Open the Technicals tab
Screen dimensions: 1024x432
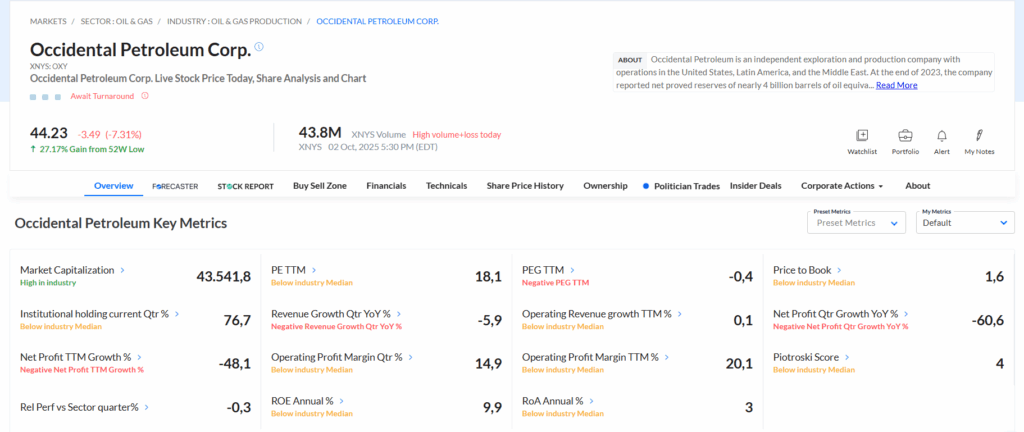point(446,186)
